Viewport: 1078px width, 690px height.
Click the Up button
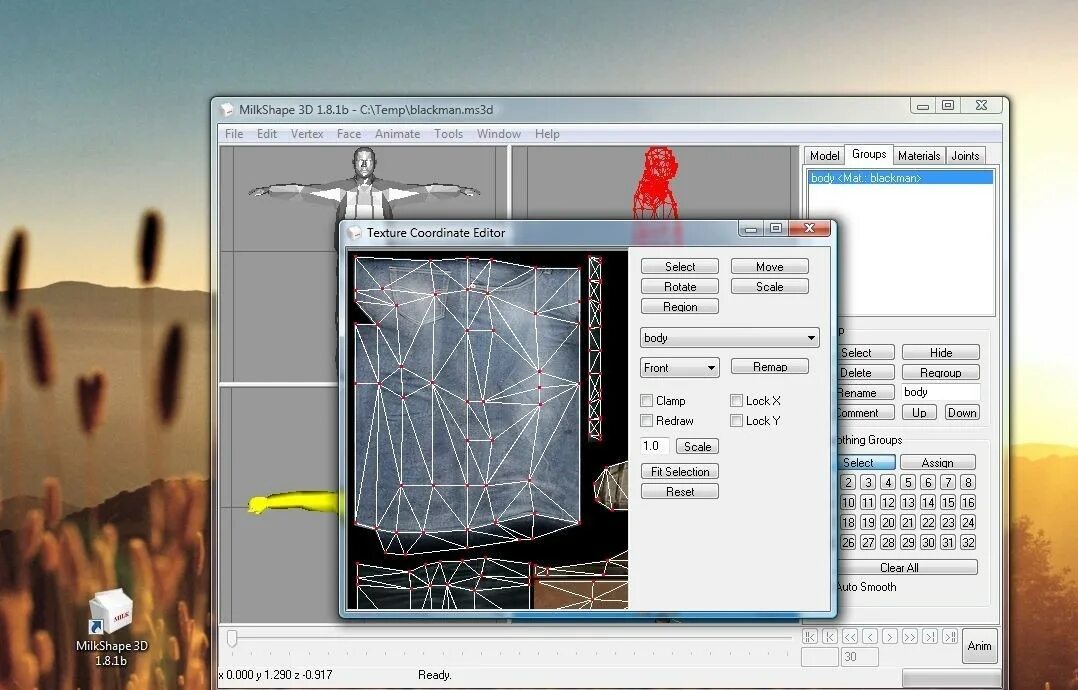[x=919, y=412]
